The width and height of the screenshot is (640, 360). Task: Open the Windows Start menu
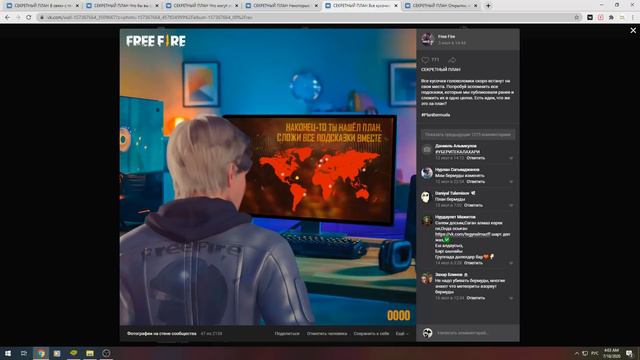pos(7,353)
